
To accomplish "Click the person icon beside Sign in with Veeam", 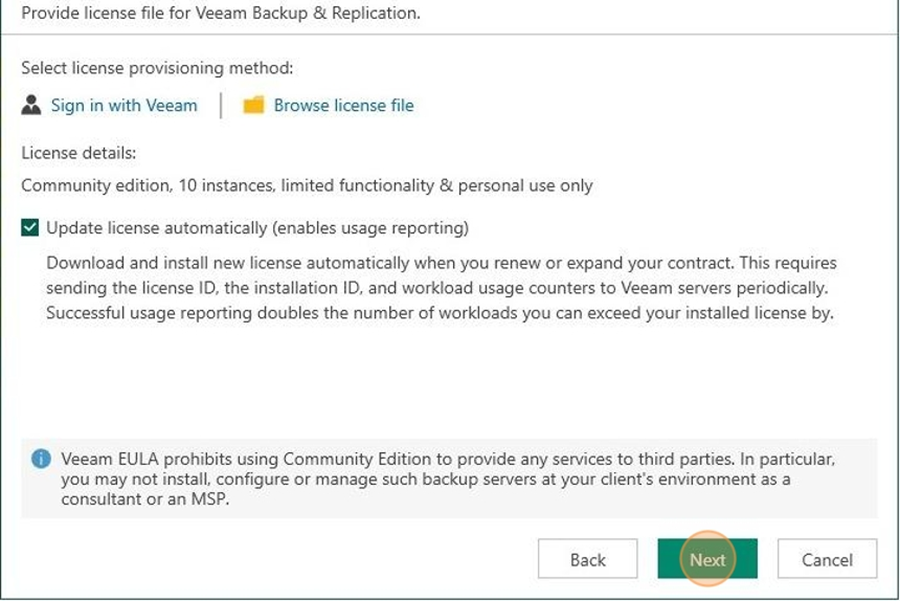I will tap(31, 105).
